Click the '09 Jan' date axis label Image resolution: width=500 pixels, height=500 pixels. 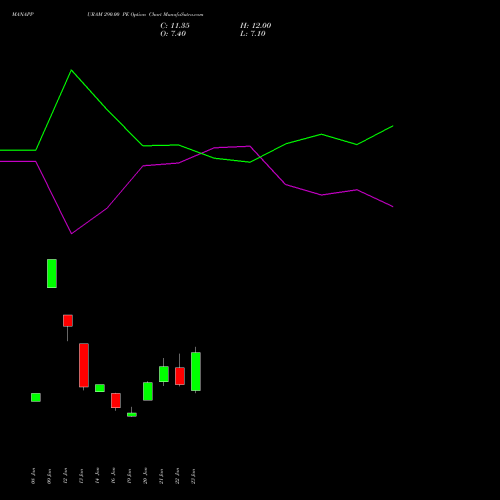tap(49, 476)
